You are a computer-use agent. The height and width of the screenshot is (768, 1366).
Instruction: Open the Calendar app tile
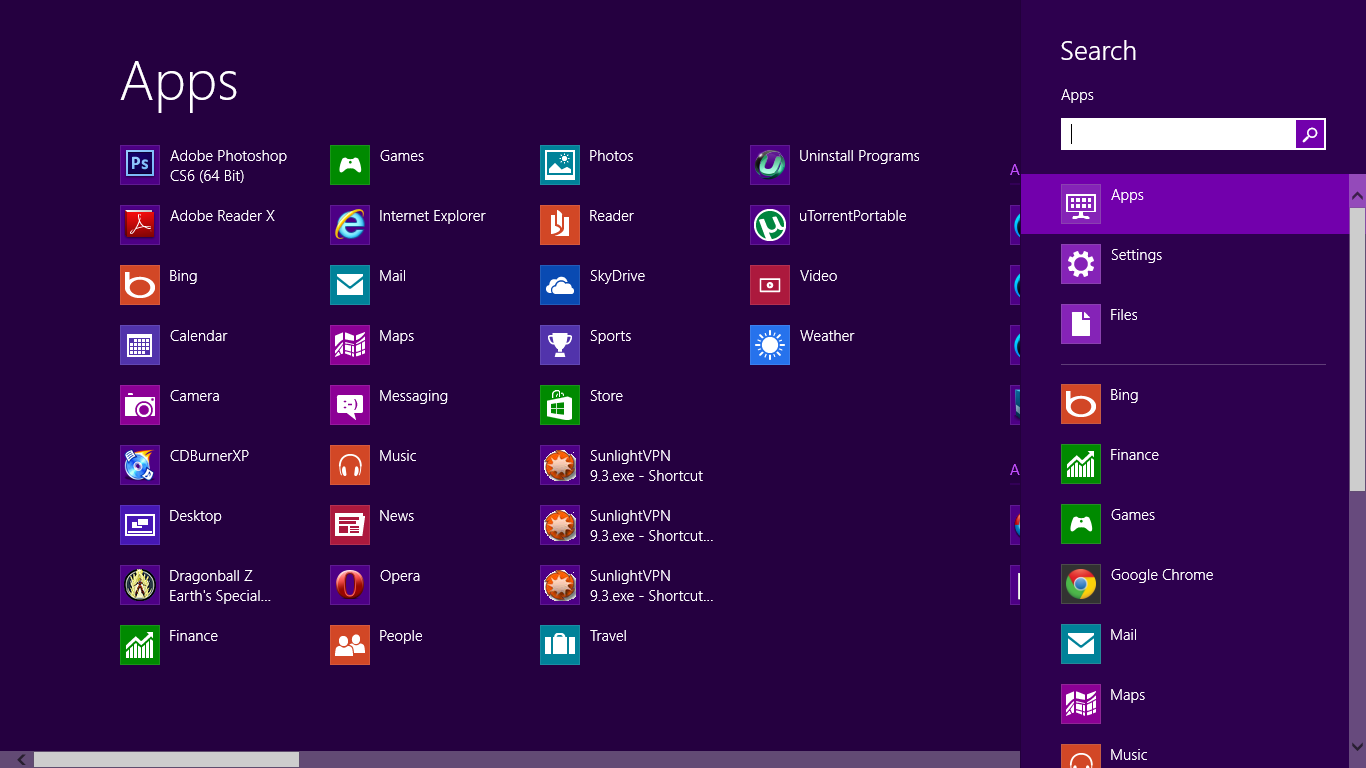click(140, 345)
